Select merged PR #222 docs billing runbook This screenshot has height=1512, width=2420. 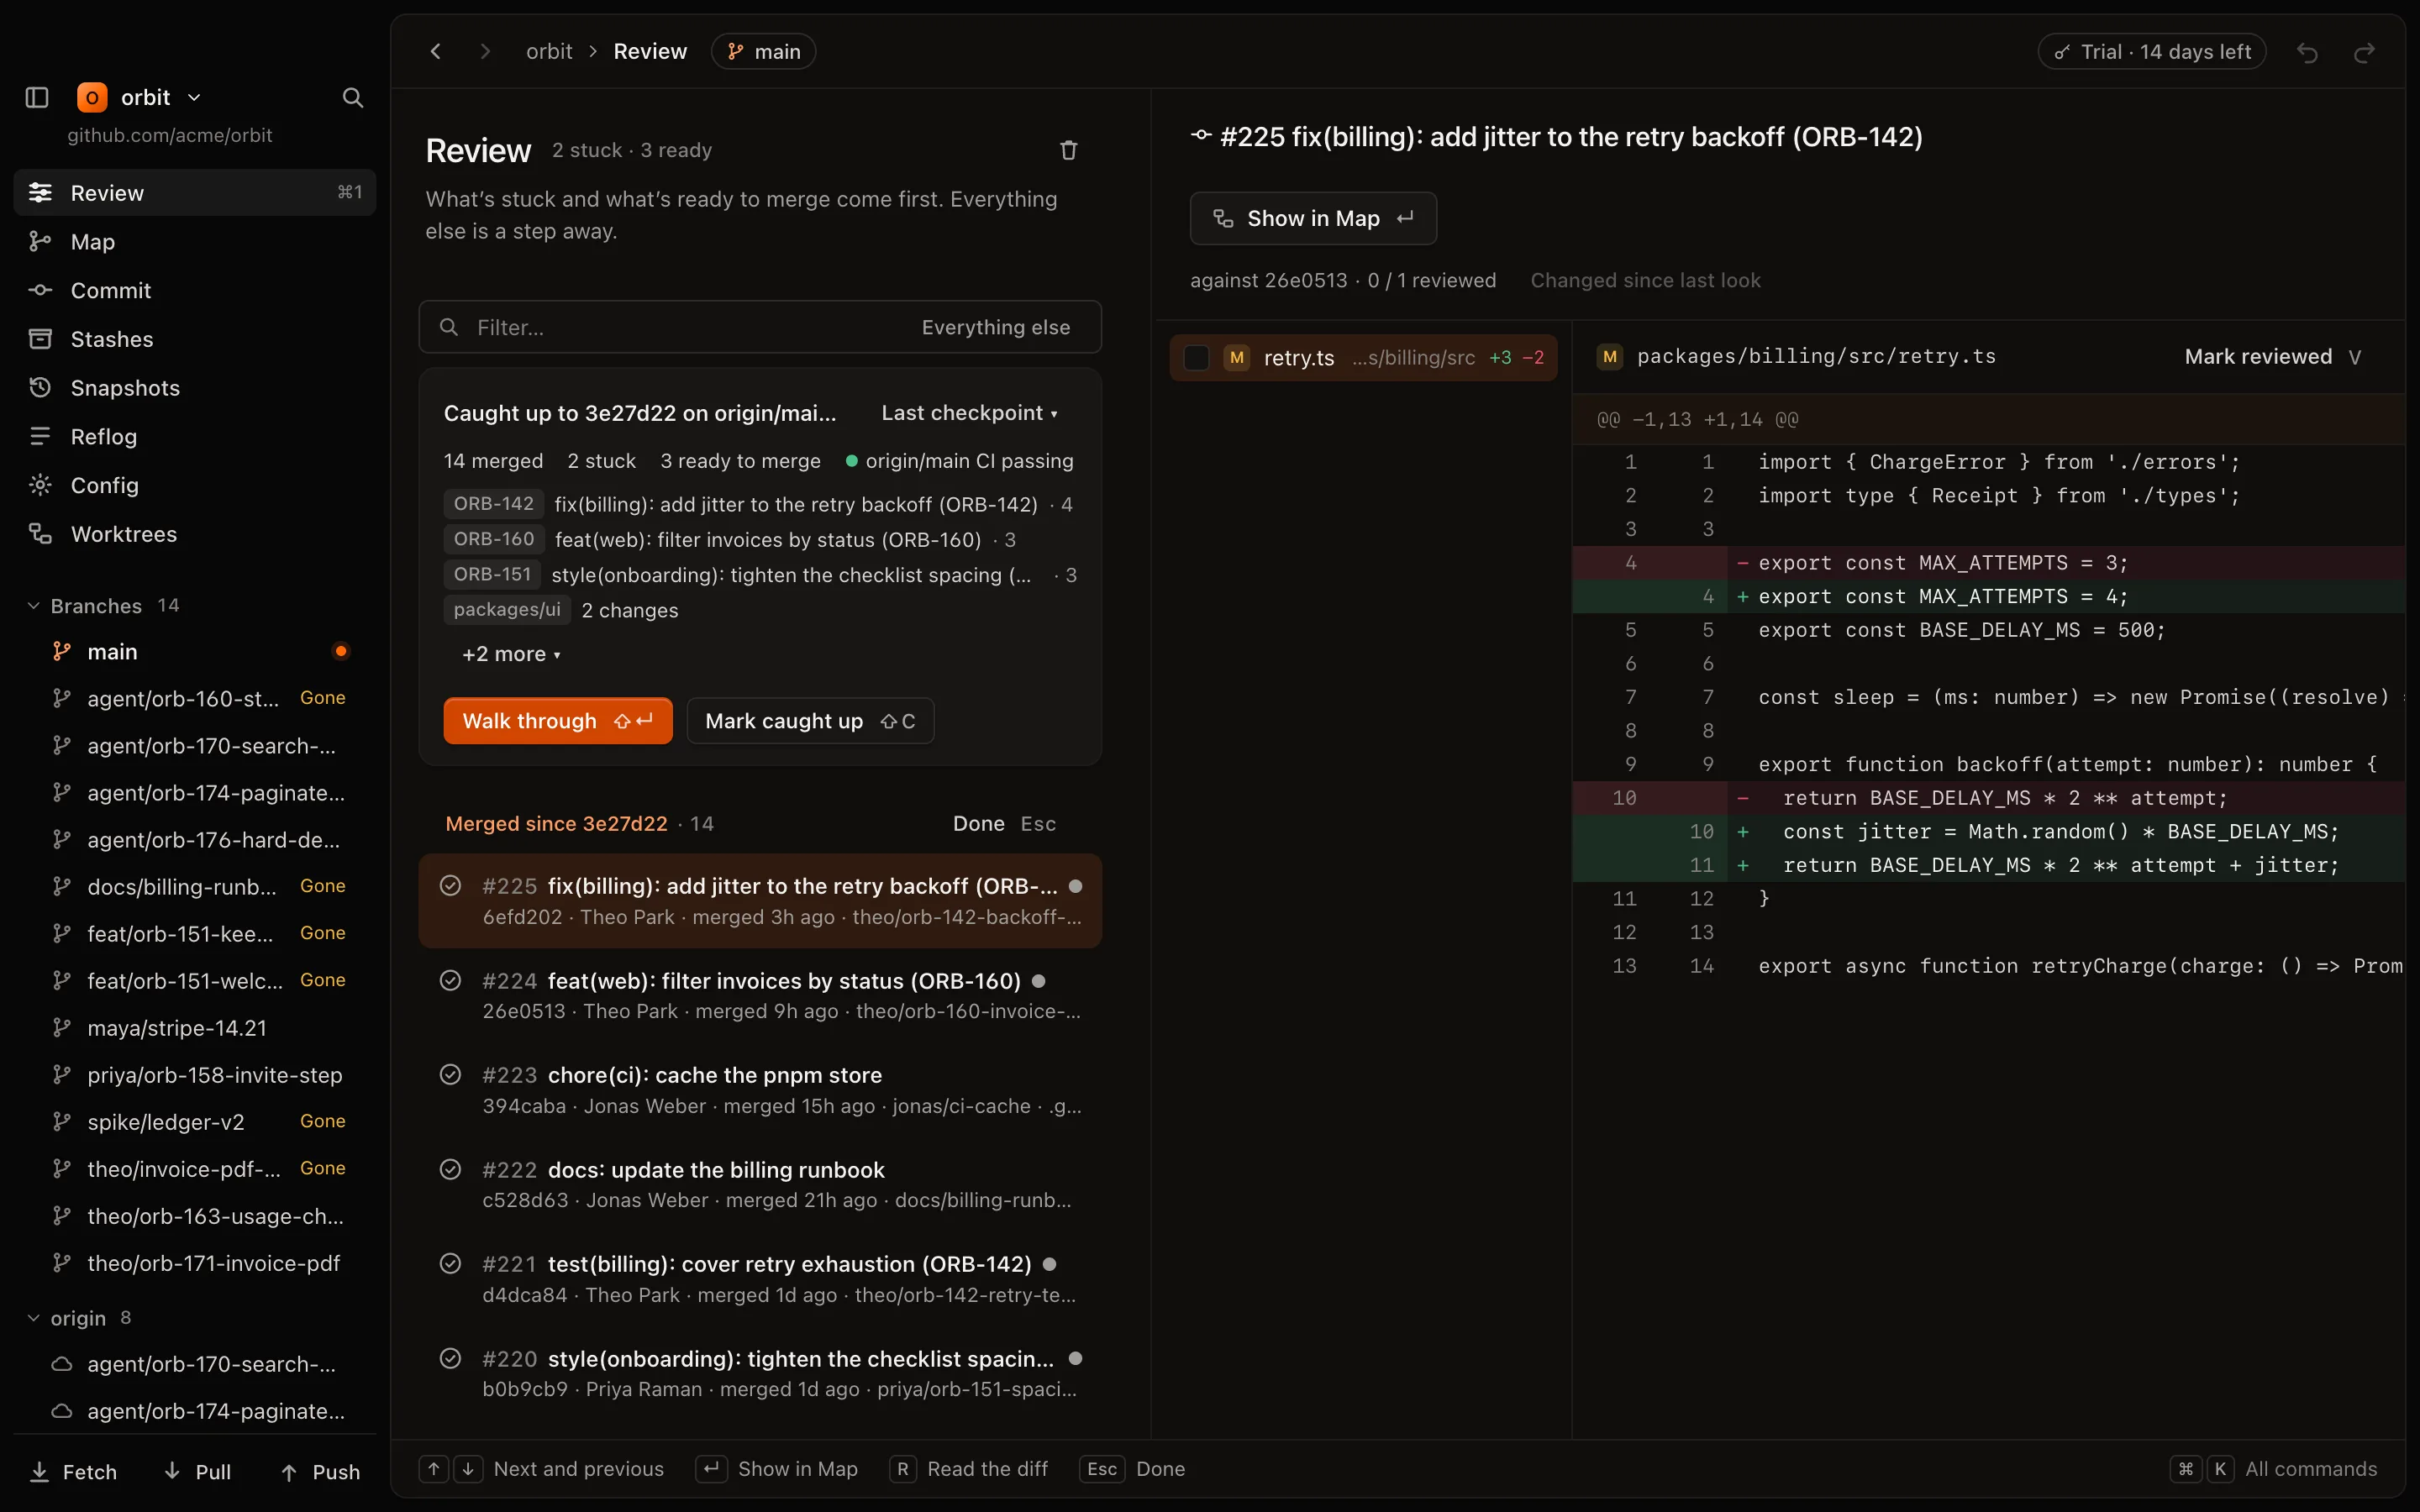760,1184
